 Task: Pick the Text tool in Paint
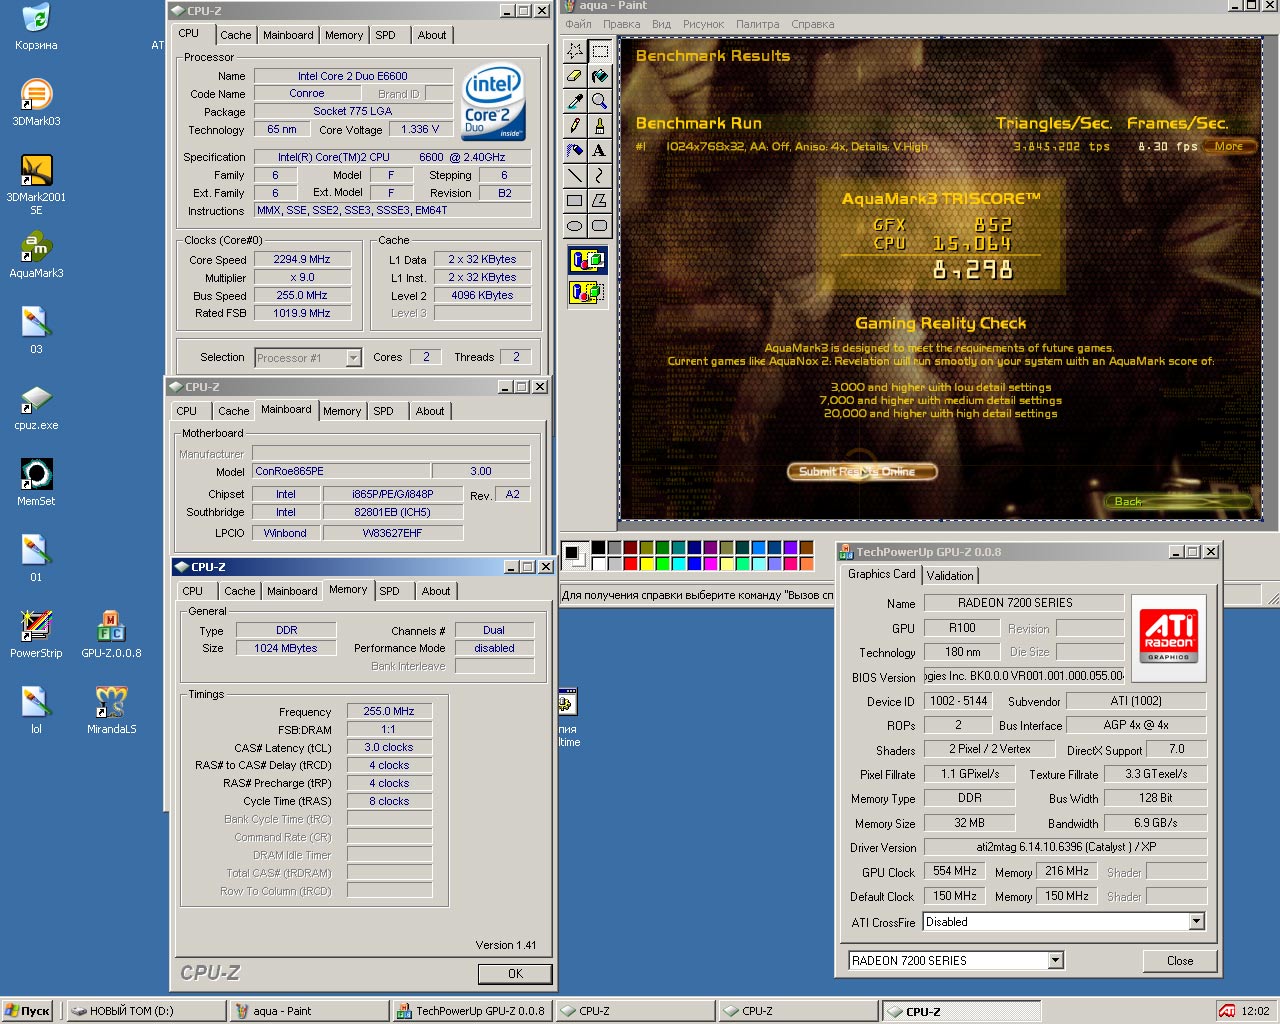click(600, 150)
